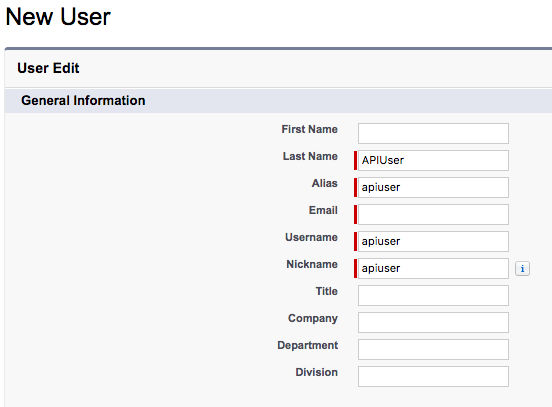Click into the Company text box

pos(433,323)
